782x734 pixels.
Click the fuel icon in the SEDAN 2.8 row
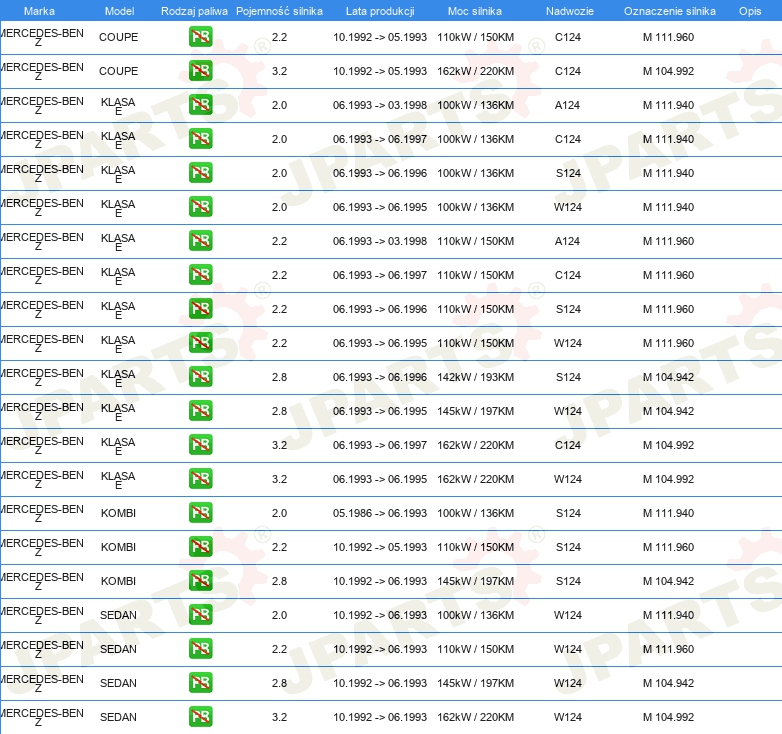200,683
